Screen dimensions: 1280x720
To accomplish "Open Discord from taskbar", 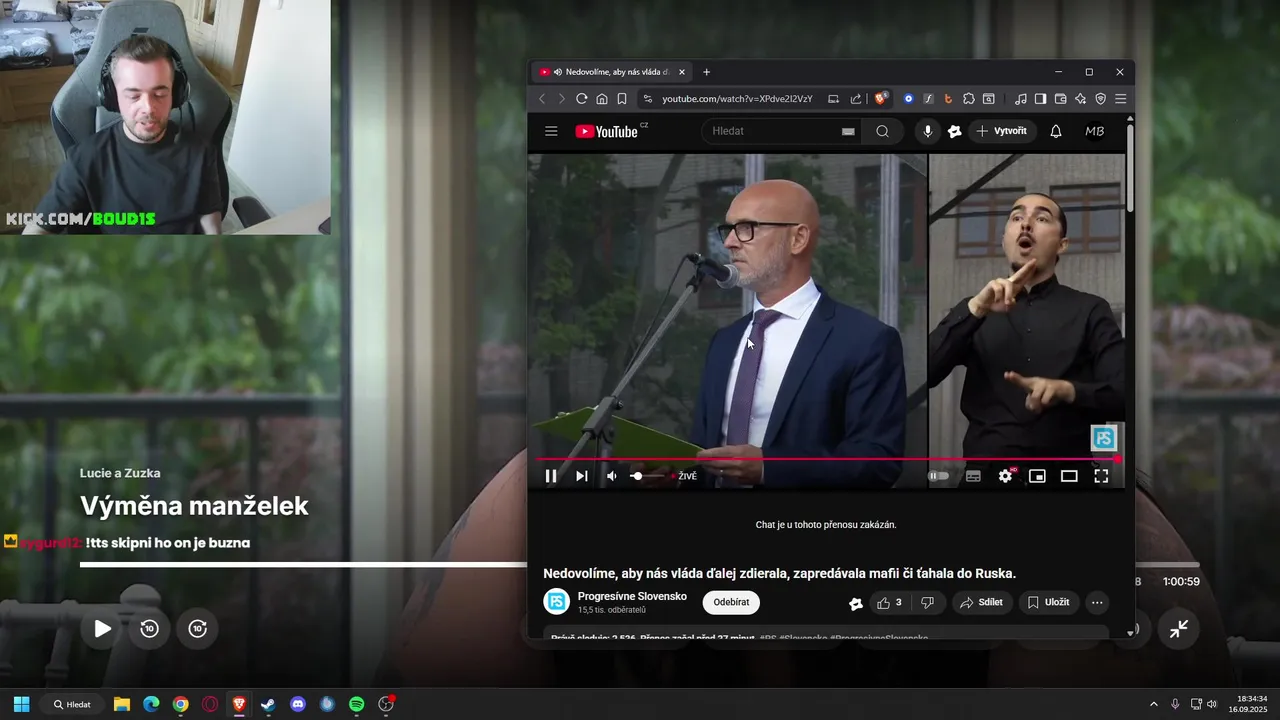I will [297, 704].
